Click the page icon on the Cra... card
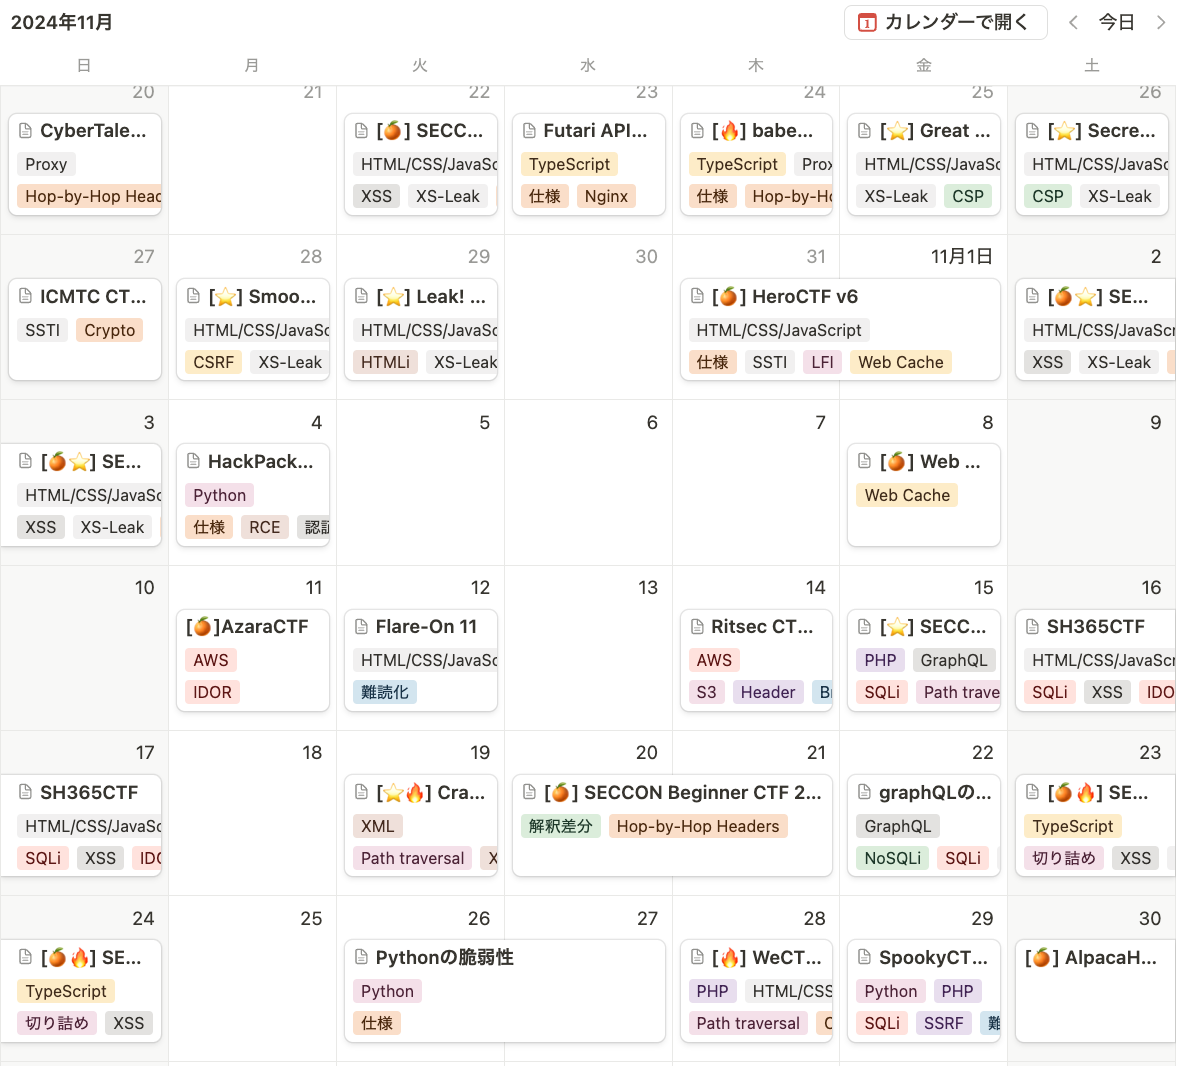Viewport: 1178px width, 1066px height. tap(361, 792)
